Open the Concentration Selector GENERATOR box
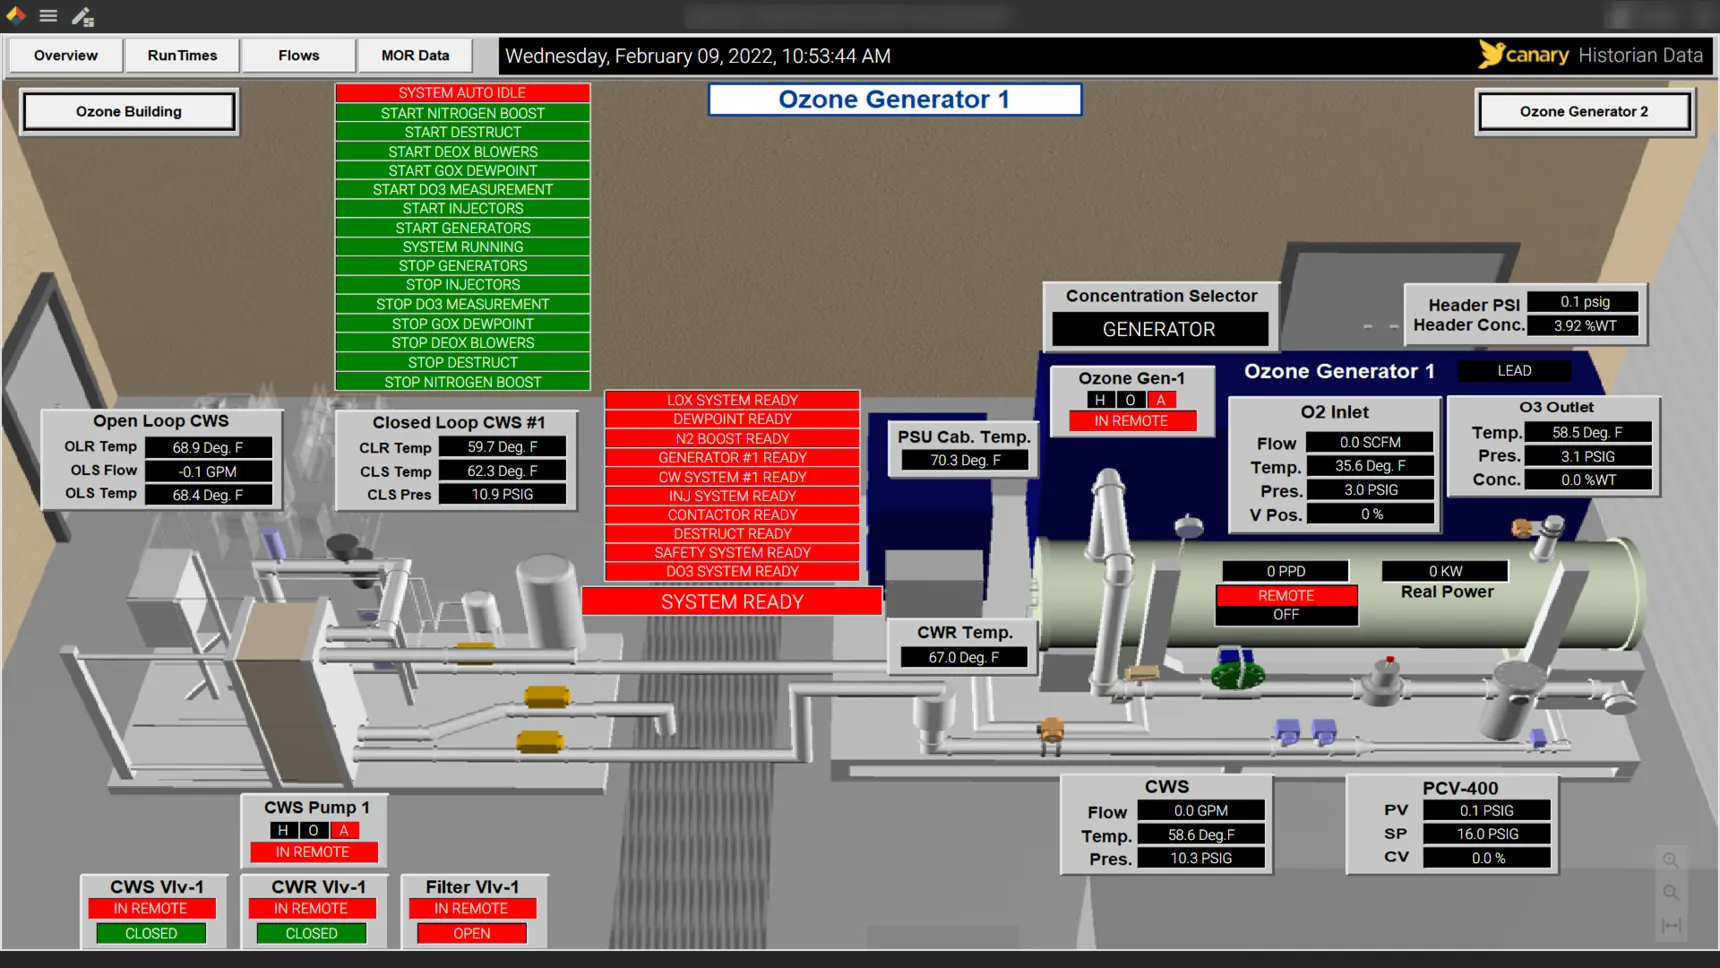The height and width of the screenshot is (968, 1720). coord(1159,329)
